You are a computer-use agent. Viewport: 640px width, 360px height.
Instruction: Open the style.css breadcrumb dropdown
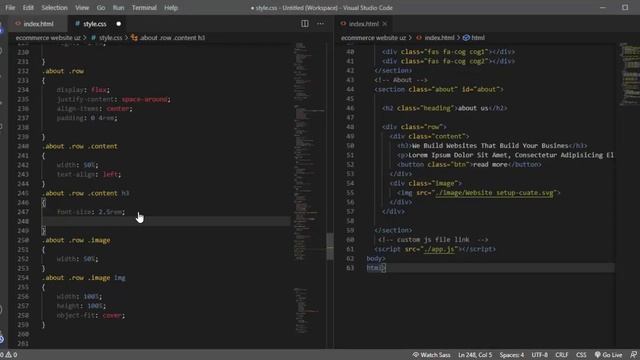click(x=111, y=38)
